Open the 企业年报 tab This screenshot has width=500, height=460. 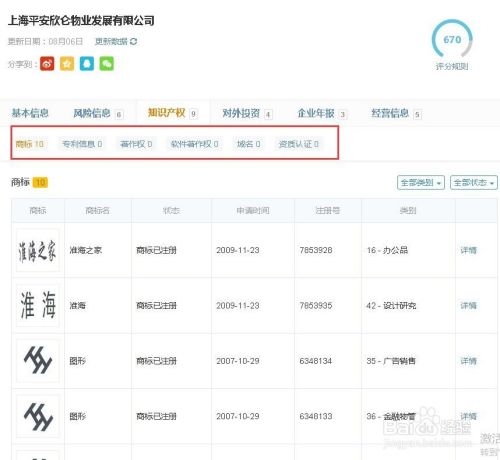click(x=322, y=113)
